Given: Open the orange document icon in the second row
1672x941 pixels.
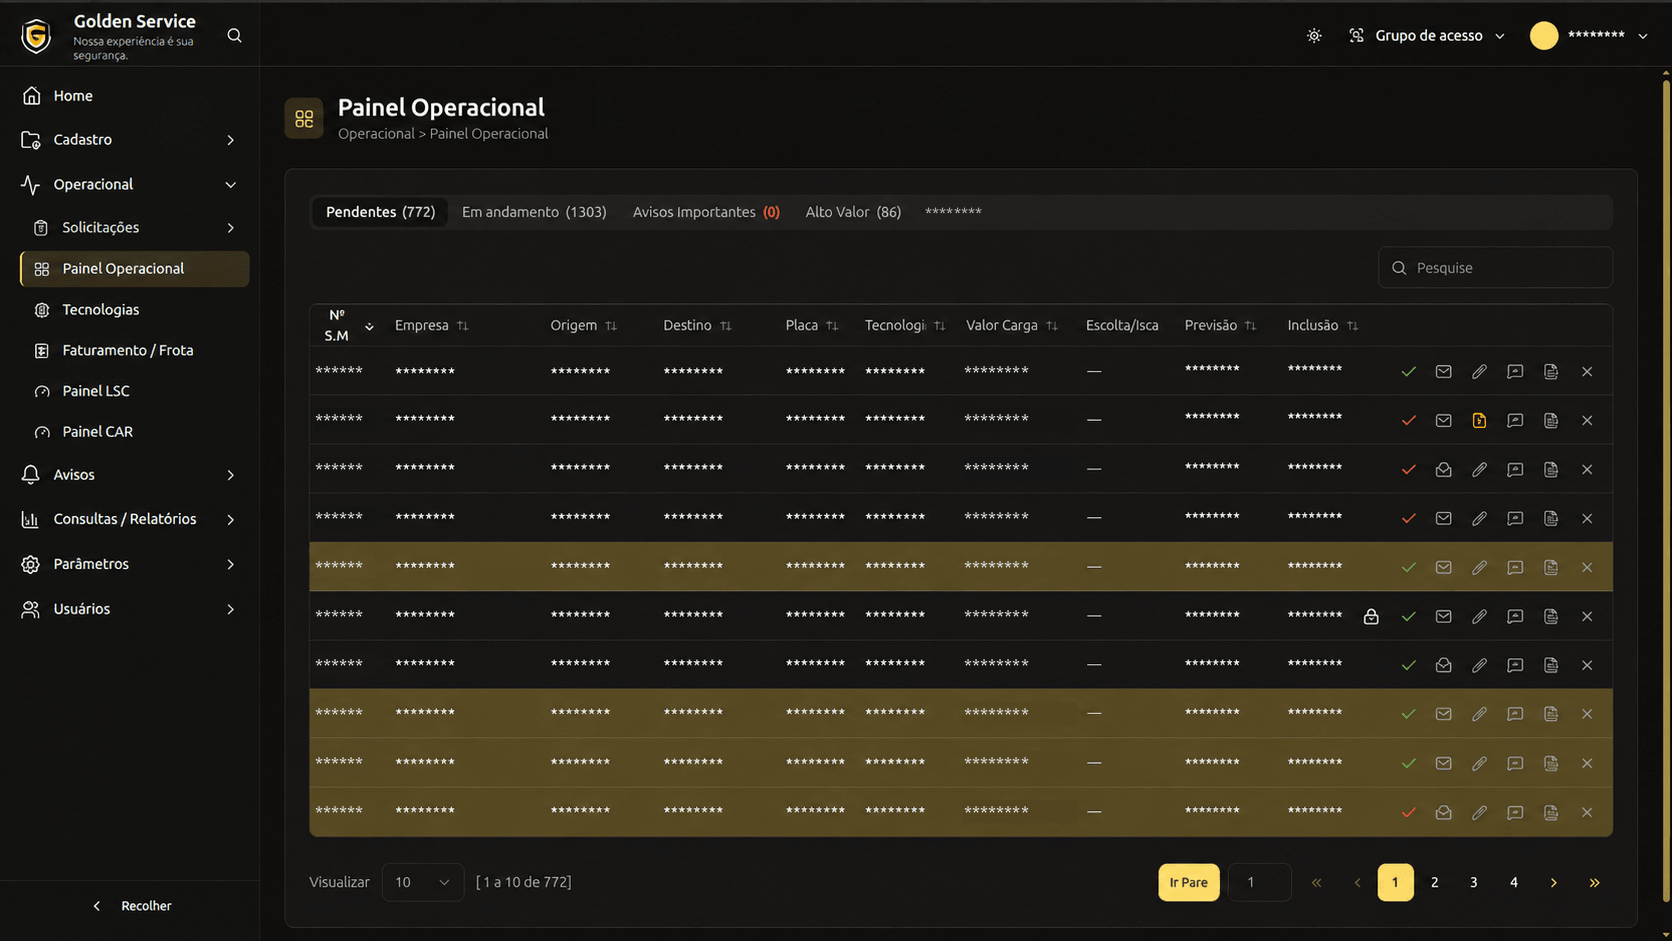Looking at the screenshot, I should (x=1479, y=421).
